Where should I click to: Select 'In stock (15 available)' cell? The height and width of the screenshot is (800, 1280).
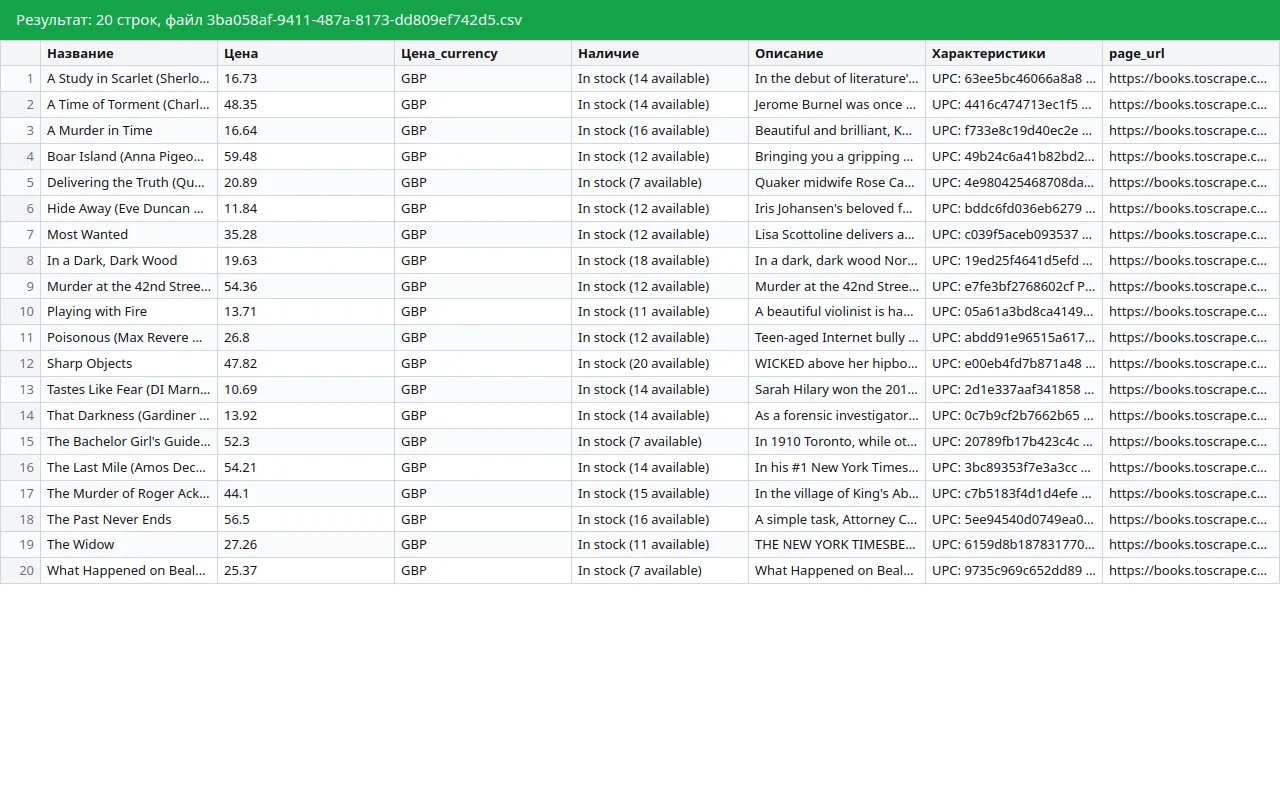coord(660,493)
